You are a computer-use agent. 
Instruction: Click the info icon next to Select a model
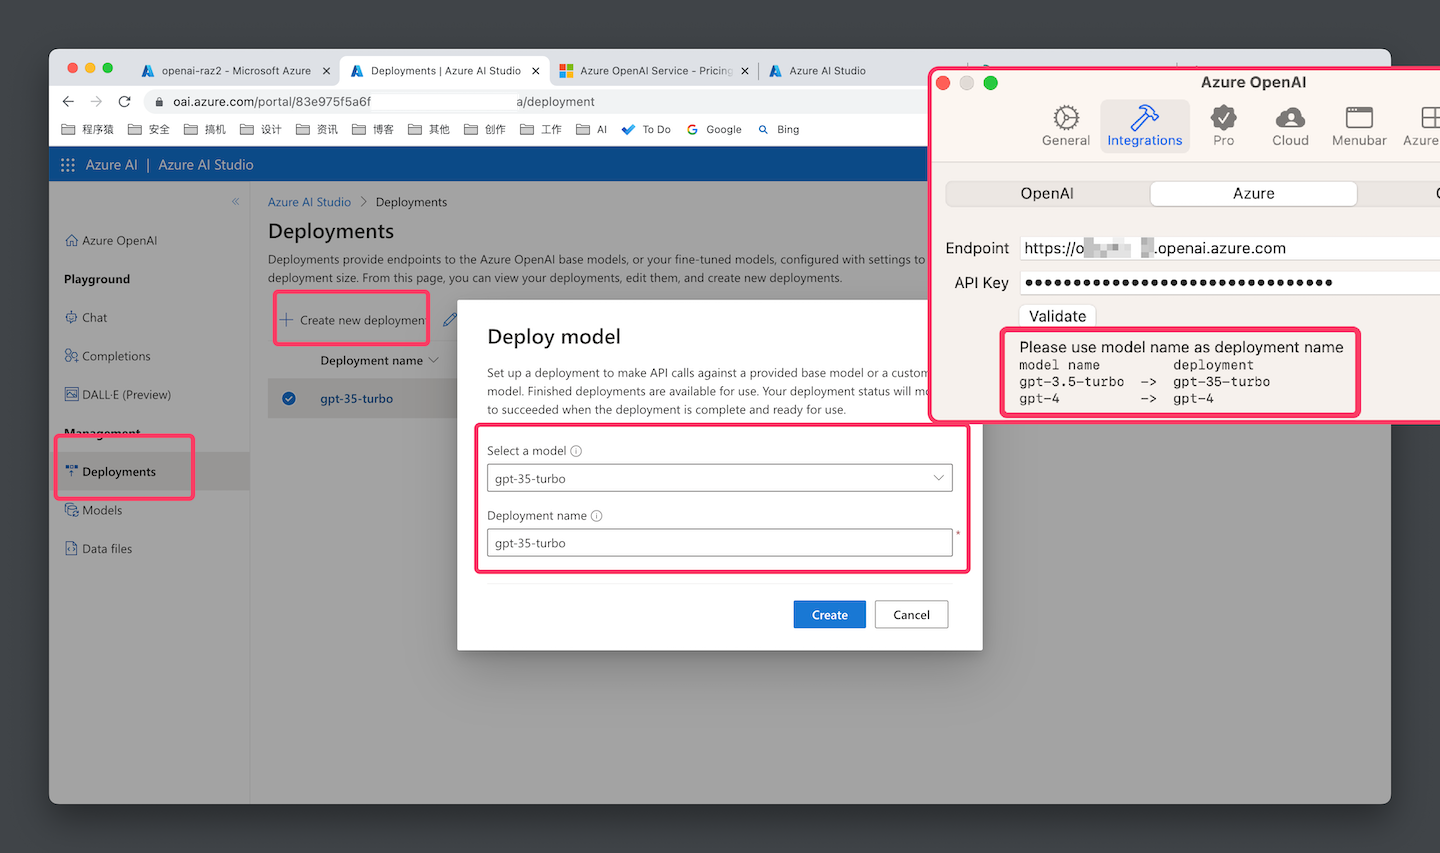(576, 451)
